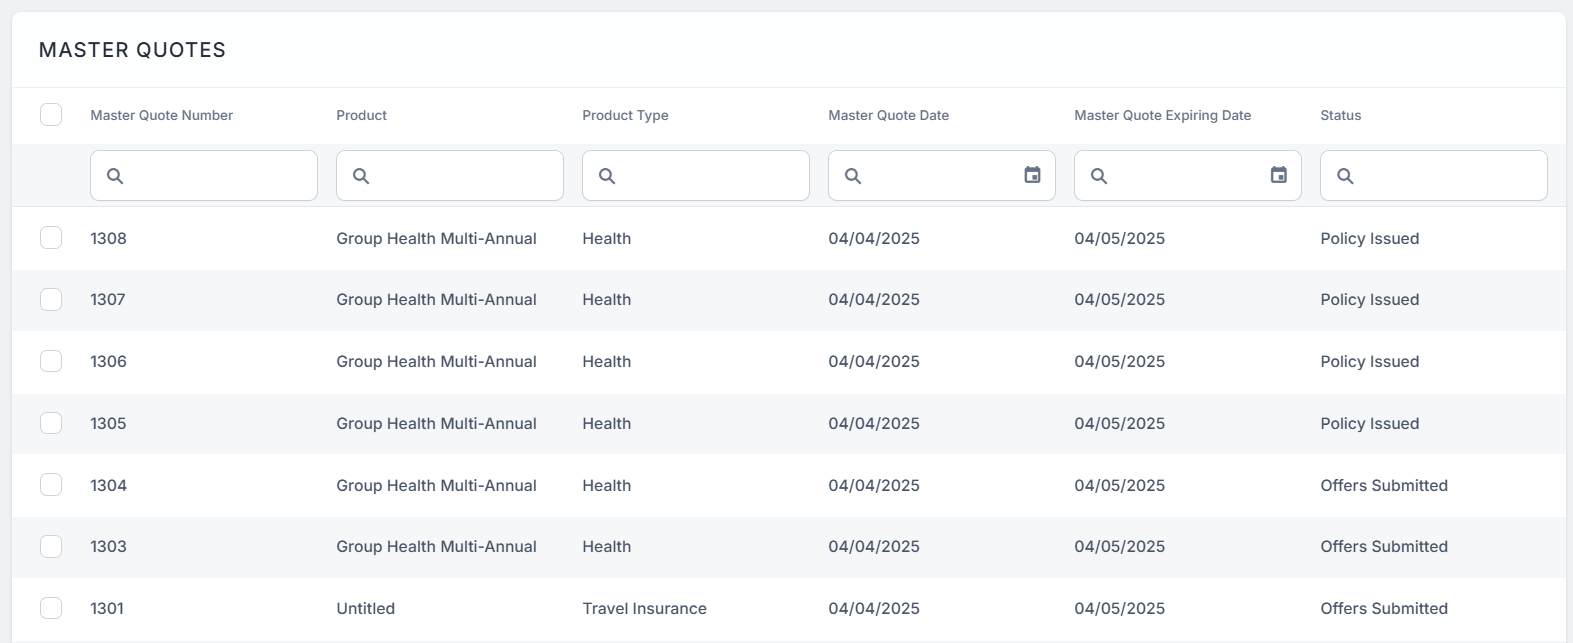Toggle the select-all checkbox in header
The image size is (1573, 643).
51,115
